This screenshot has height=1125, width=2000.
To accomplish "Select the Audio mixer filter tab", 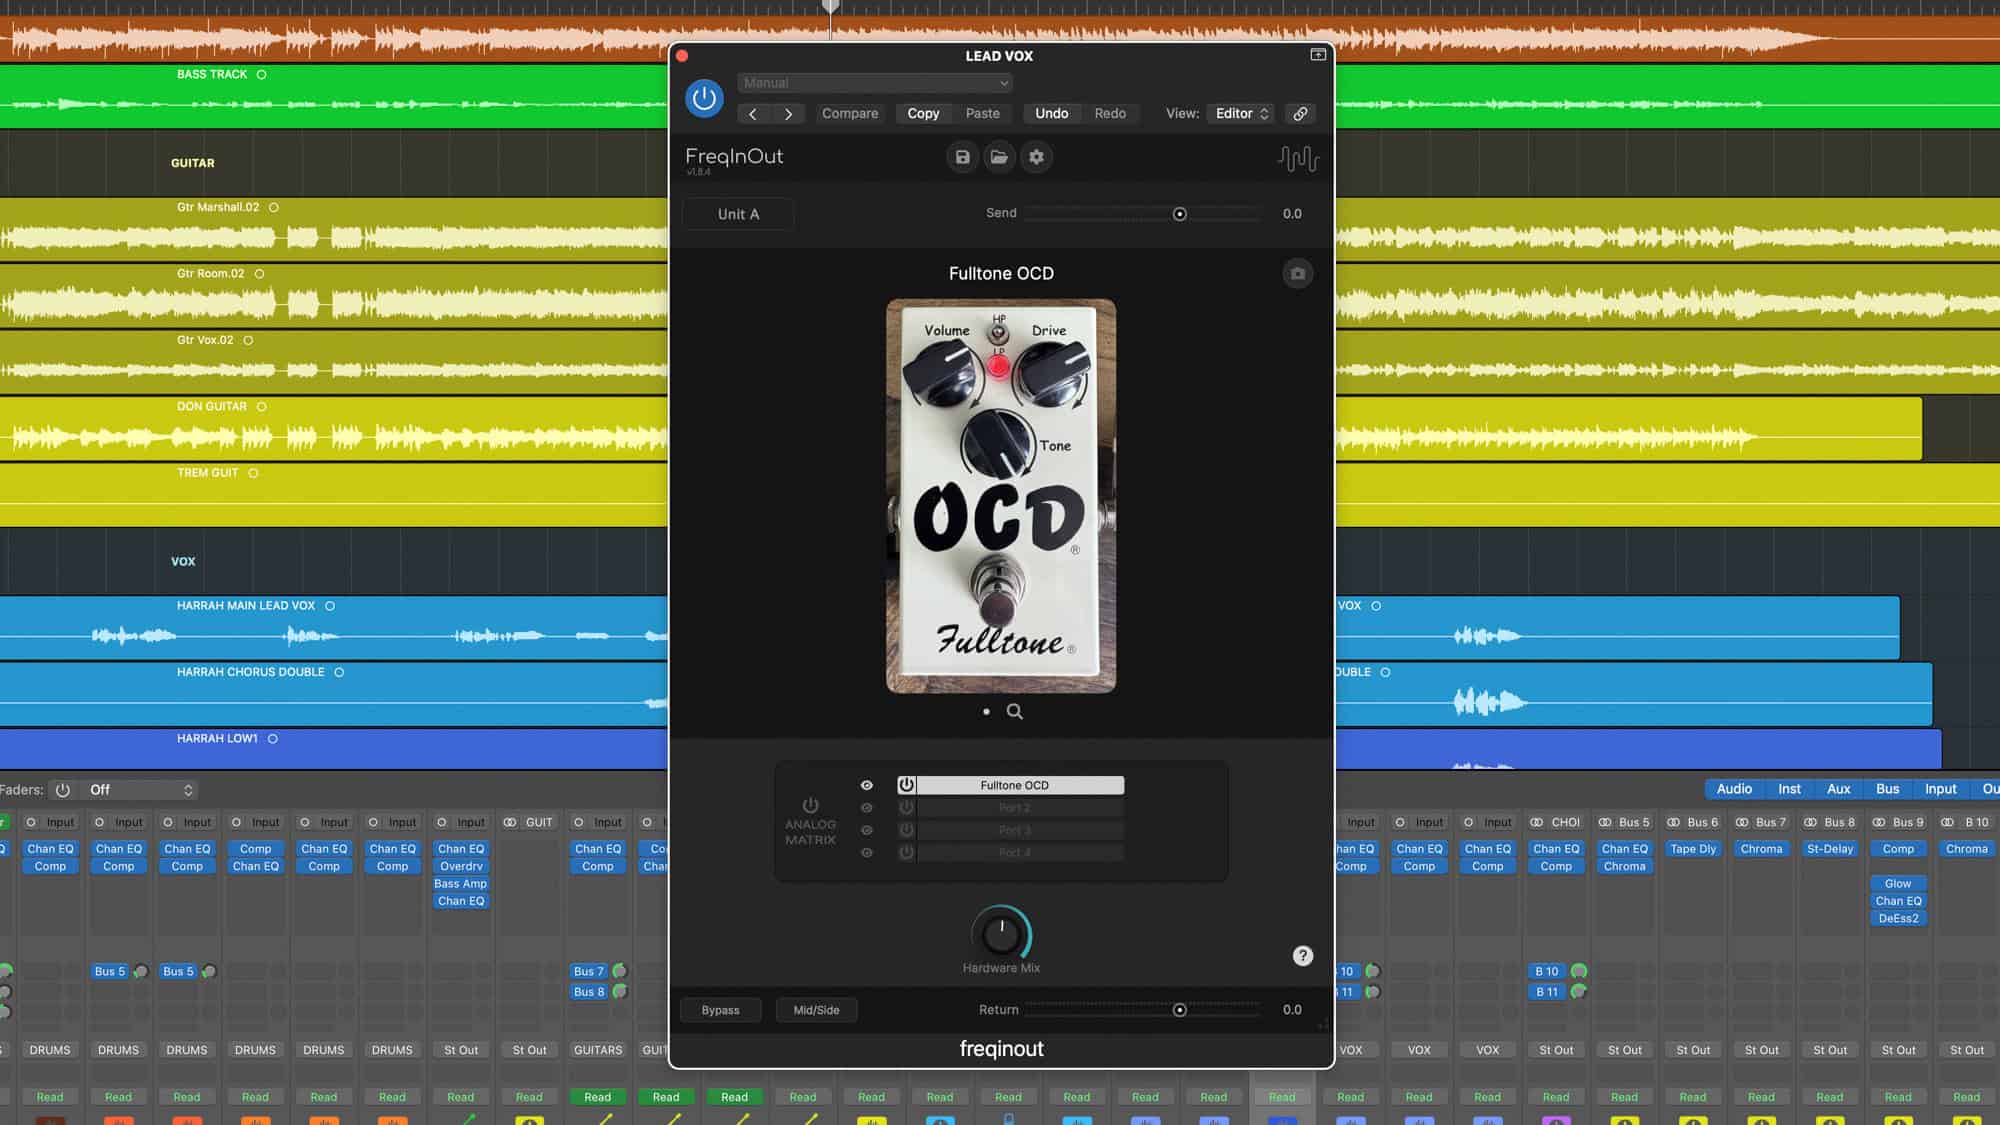I will pos(1734,789).
